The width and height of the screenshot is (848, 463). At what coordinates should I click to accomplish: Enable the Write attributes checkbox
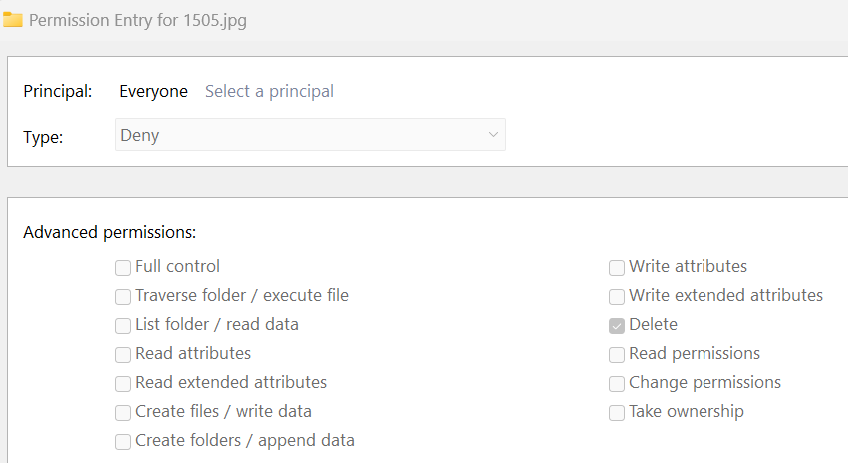point(617,267)
